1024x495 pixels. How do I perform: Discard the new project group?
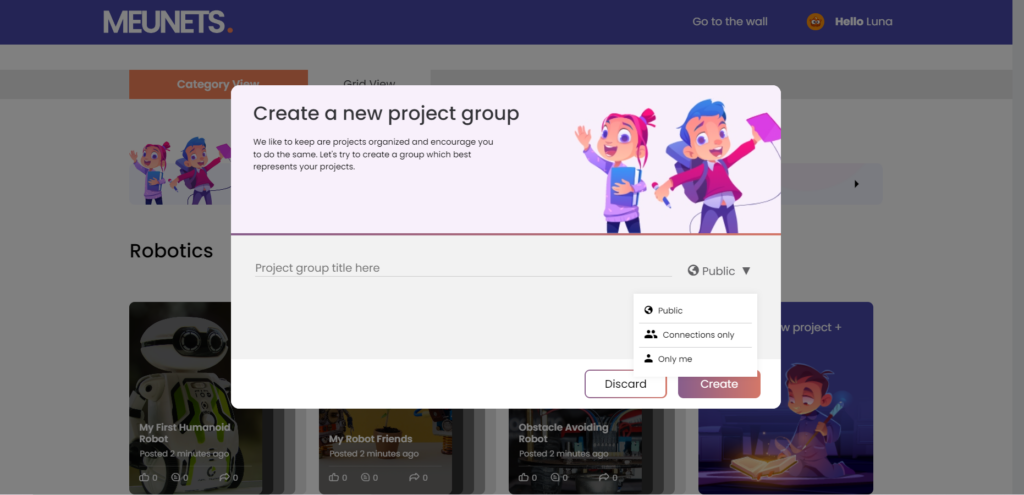pos(625,384)
